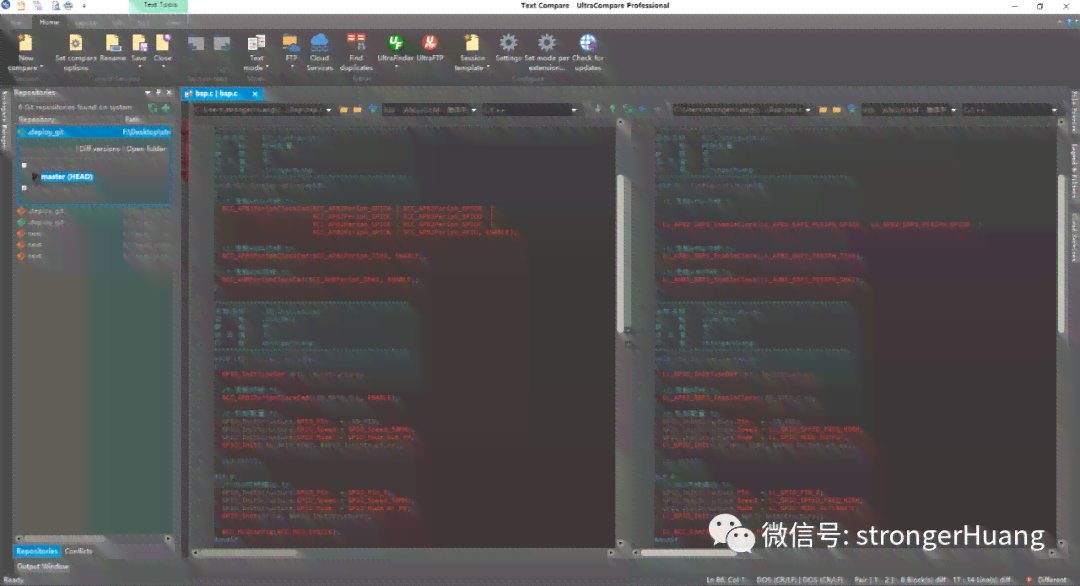
Task: Click the Open folder link
Action: [146, 149]
